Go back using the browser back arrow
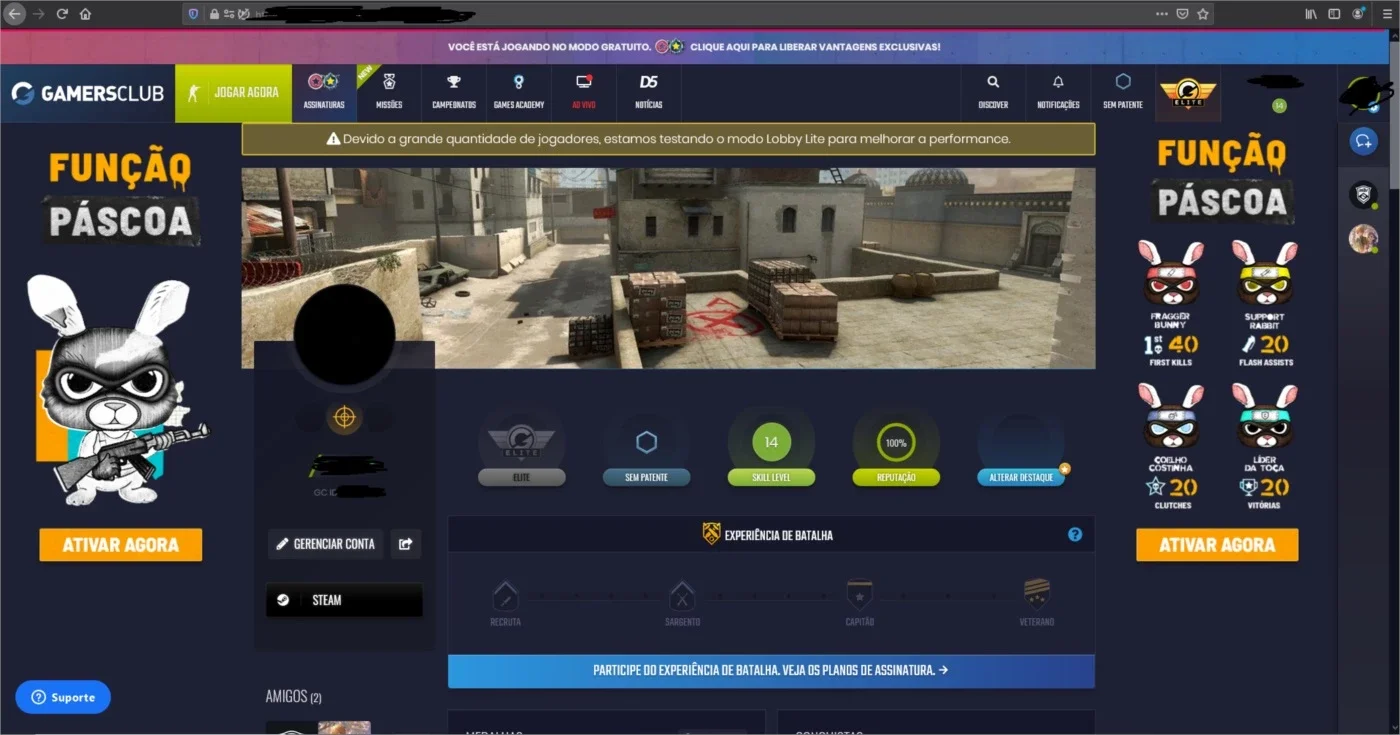This screenshot has height=735, width=1400. [15, 14]
